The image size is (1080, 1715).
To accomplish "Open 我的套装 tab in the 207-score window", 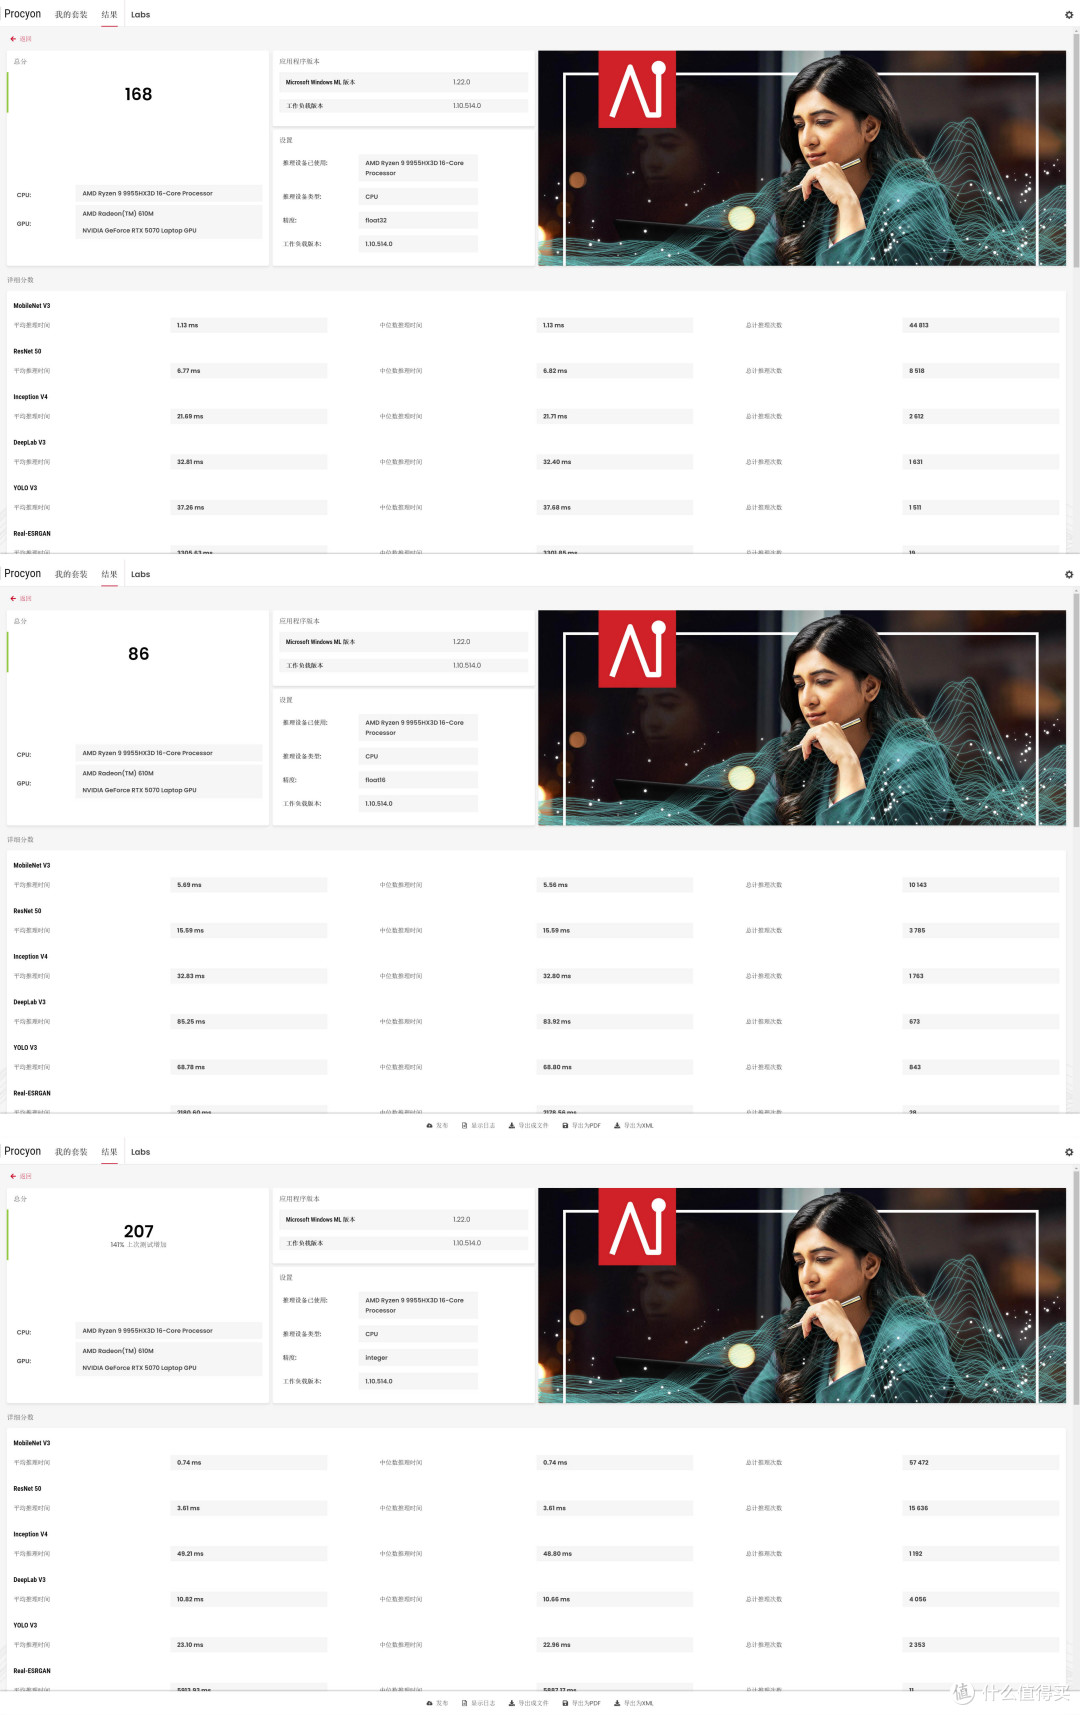I will click(71, 1152).
